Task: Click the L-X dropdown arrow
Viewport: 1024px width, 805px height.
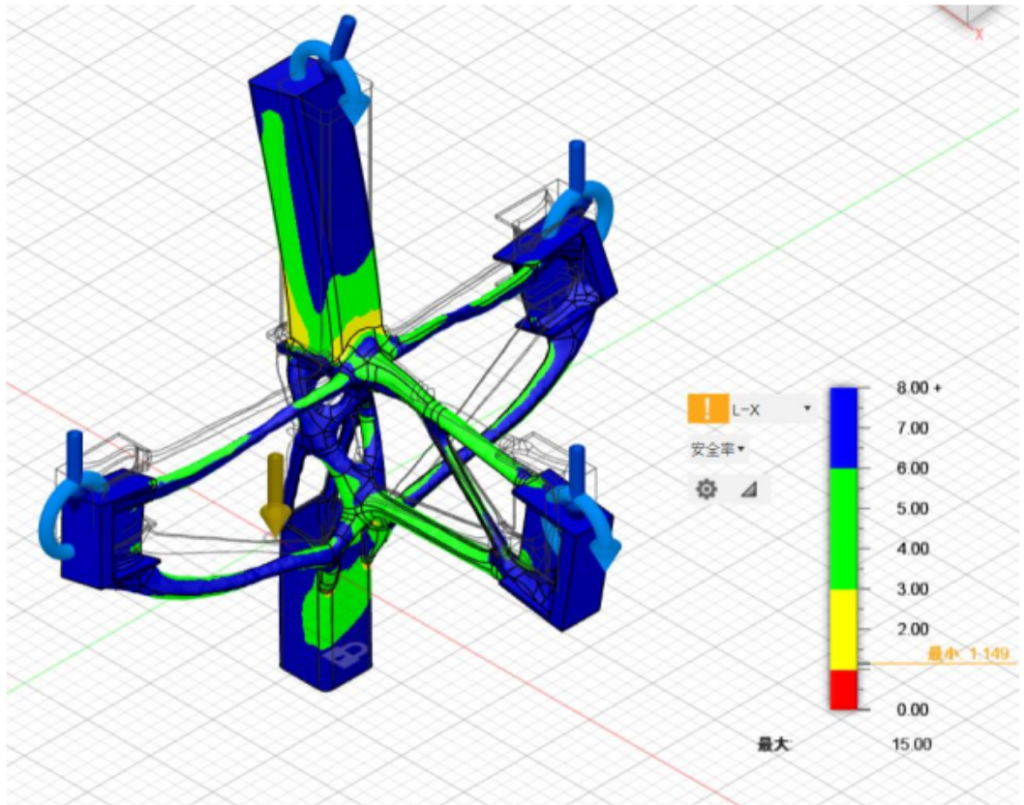Action: point(807,408)
